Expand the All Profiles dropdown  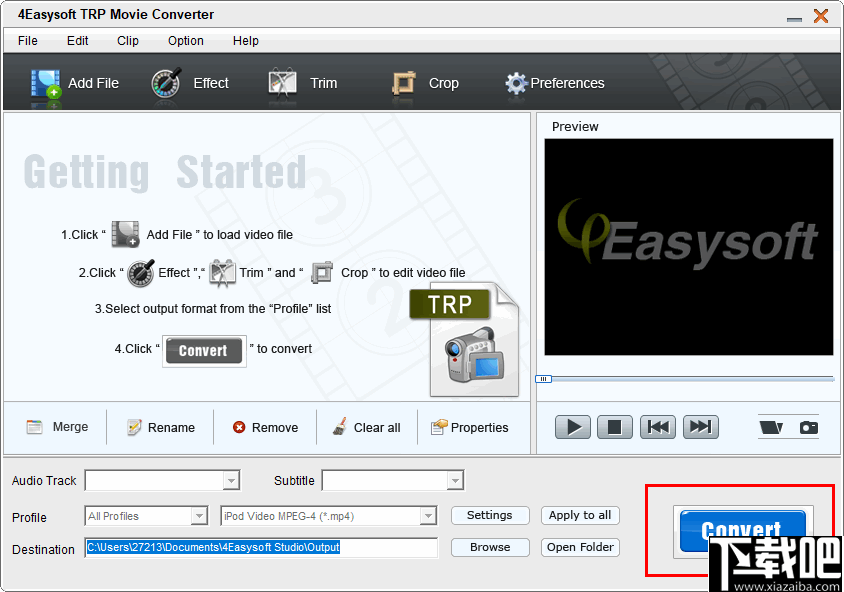click(x=198, y=515)
